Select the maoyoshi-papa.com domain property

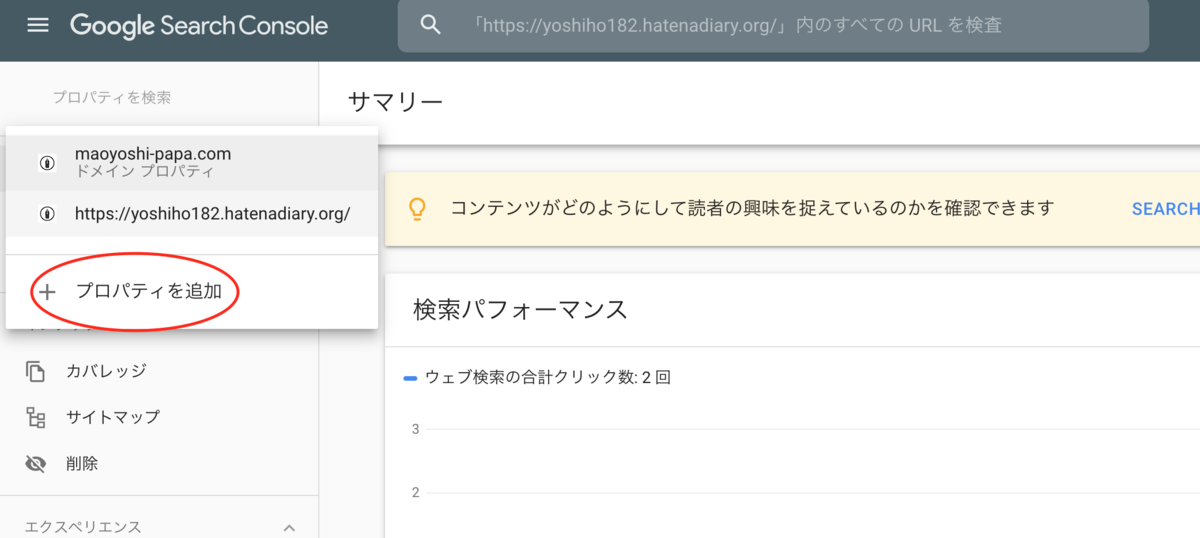(192, 162)
